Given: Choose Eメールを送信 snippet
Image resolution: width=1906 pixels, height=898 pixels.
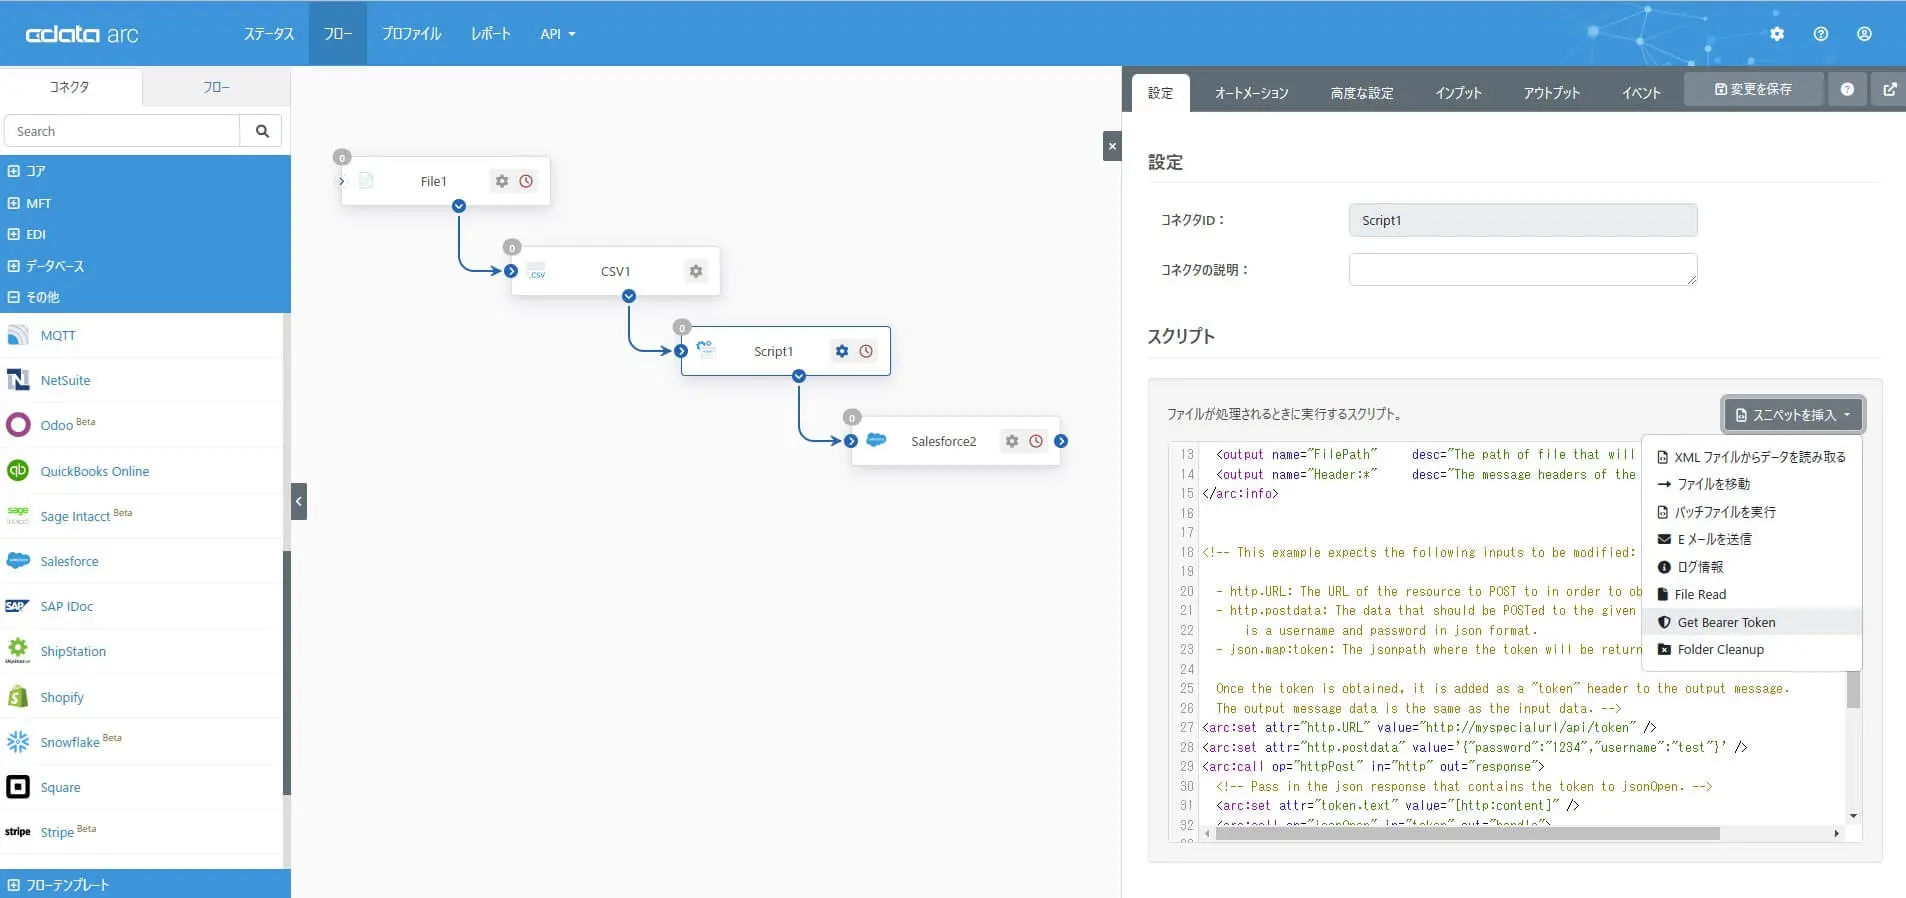Looking at the screenshot, I should pos(1752,539).
